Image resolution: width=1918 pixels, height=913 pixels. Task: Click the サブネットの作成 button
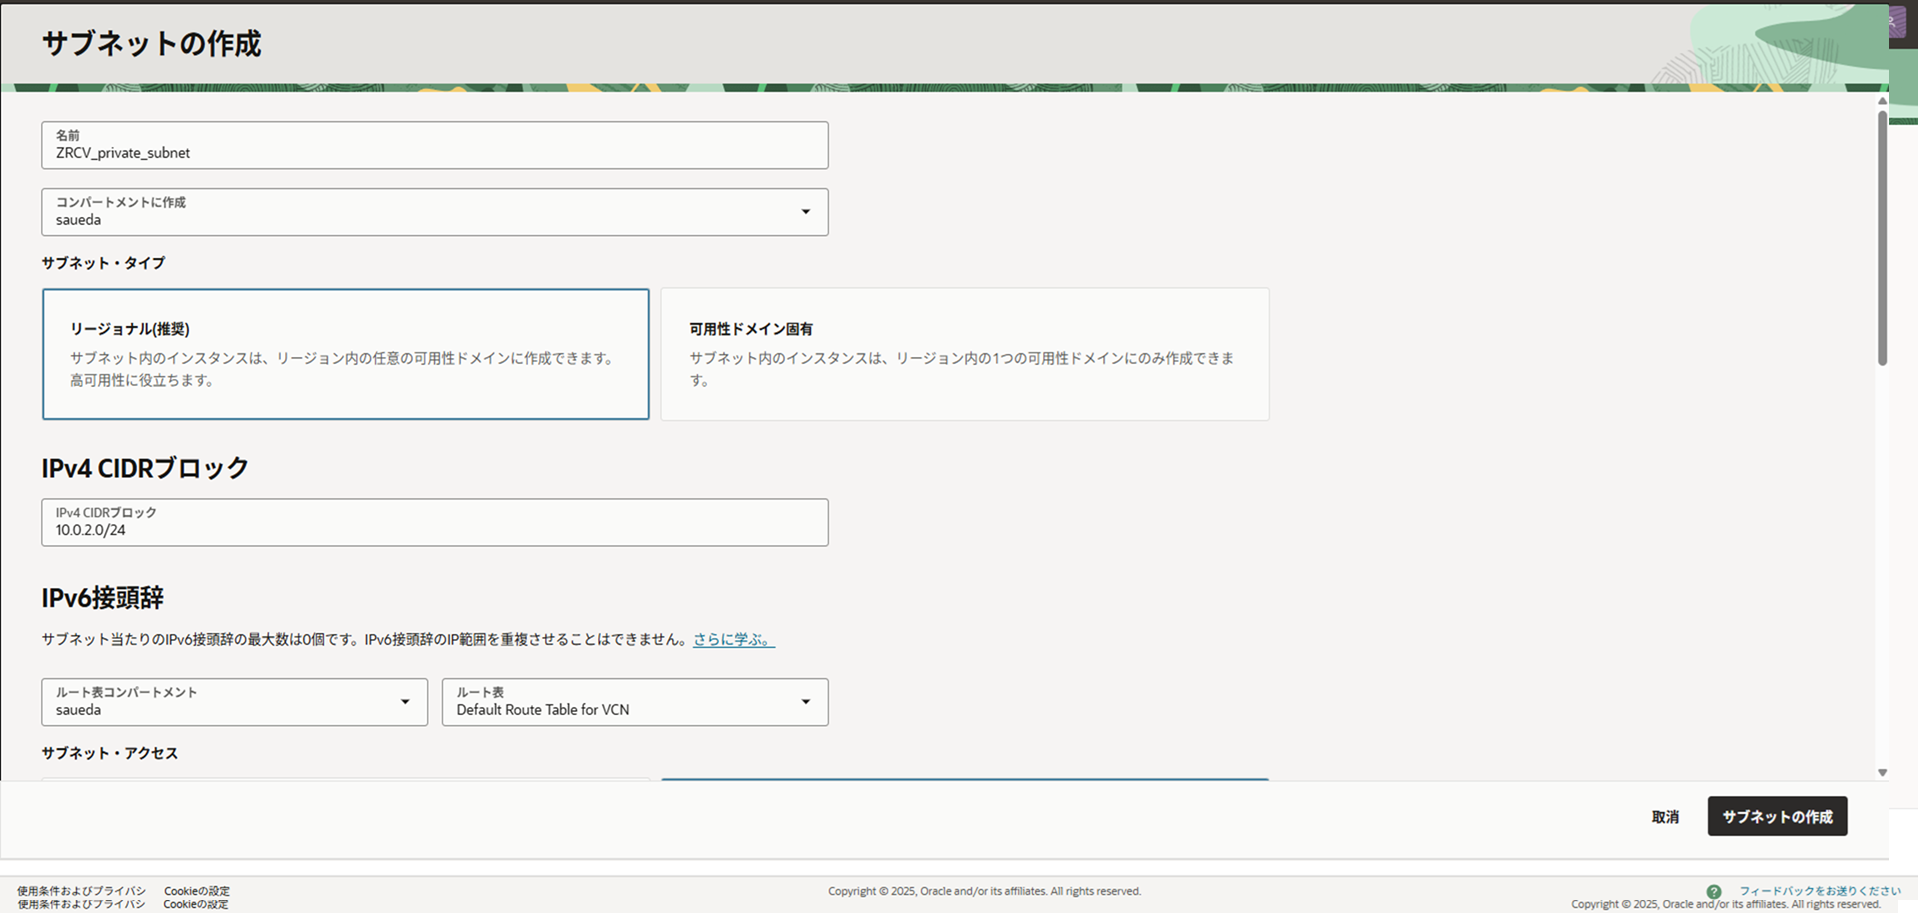pos(1777,816)
